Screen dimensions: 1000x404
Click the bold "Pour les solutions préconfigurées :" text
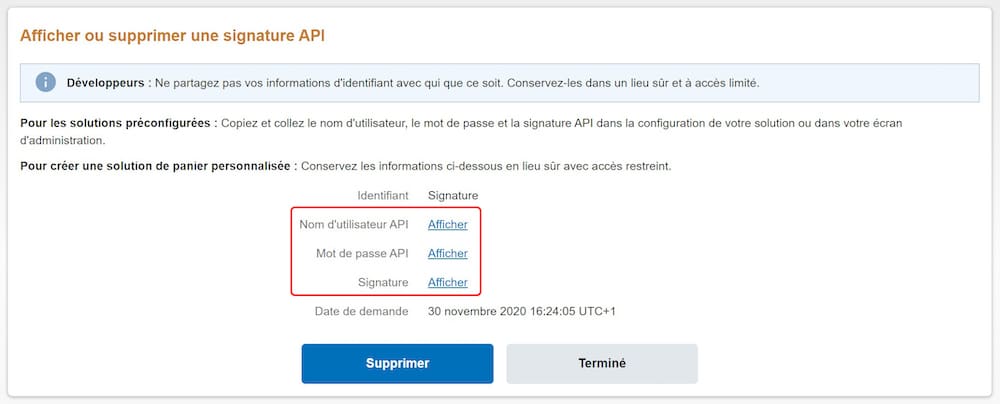[118, 123]
